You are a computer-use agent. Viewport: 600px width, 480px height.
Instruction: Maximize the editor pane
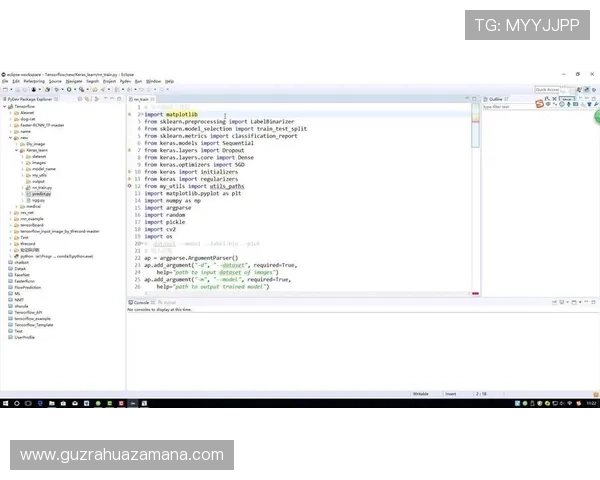point(473,99)
